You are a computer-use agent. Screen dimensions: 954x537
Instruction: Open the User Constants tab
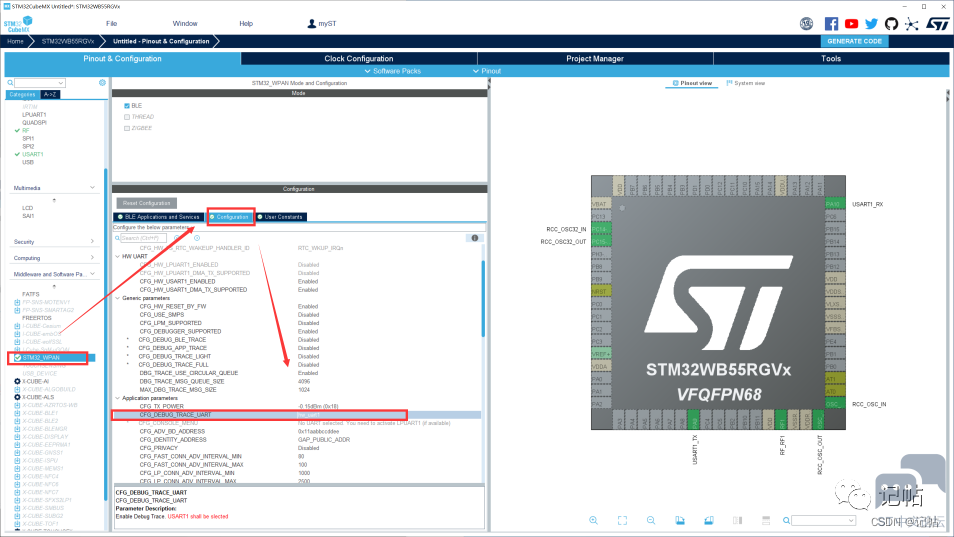pos(280,217)
